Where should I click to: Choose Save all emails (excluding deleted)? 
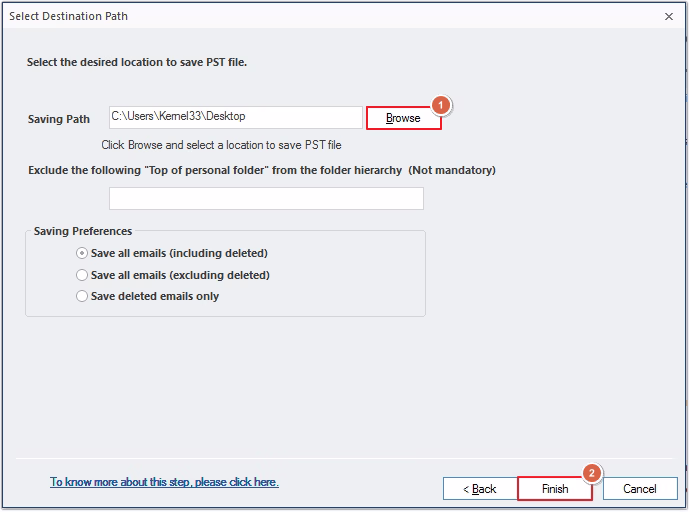click(173, 275)
